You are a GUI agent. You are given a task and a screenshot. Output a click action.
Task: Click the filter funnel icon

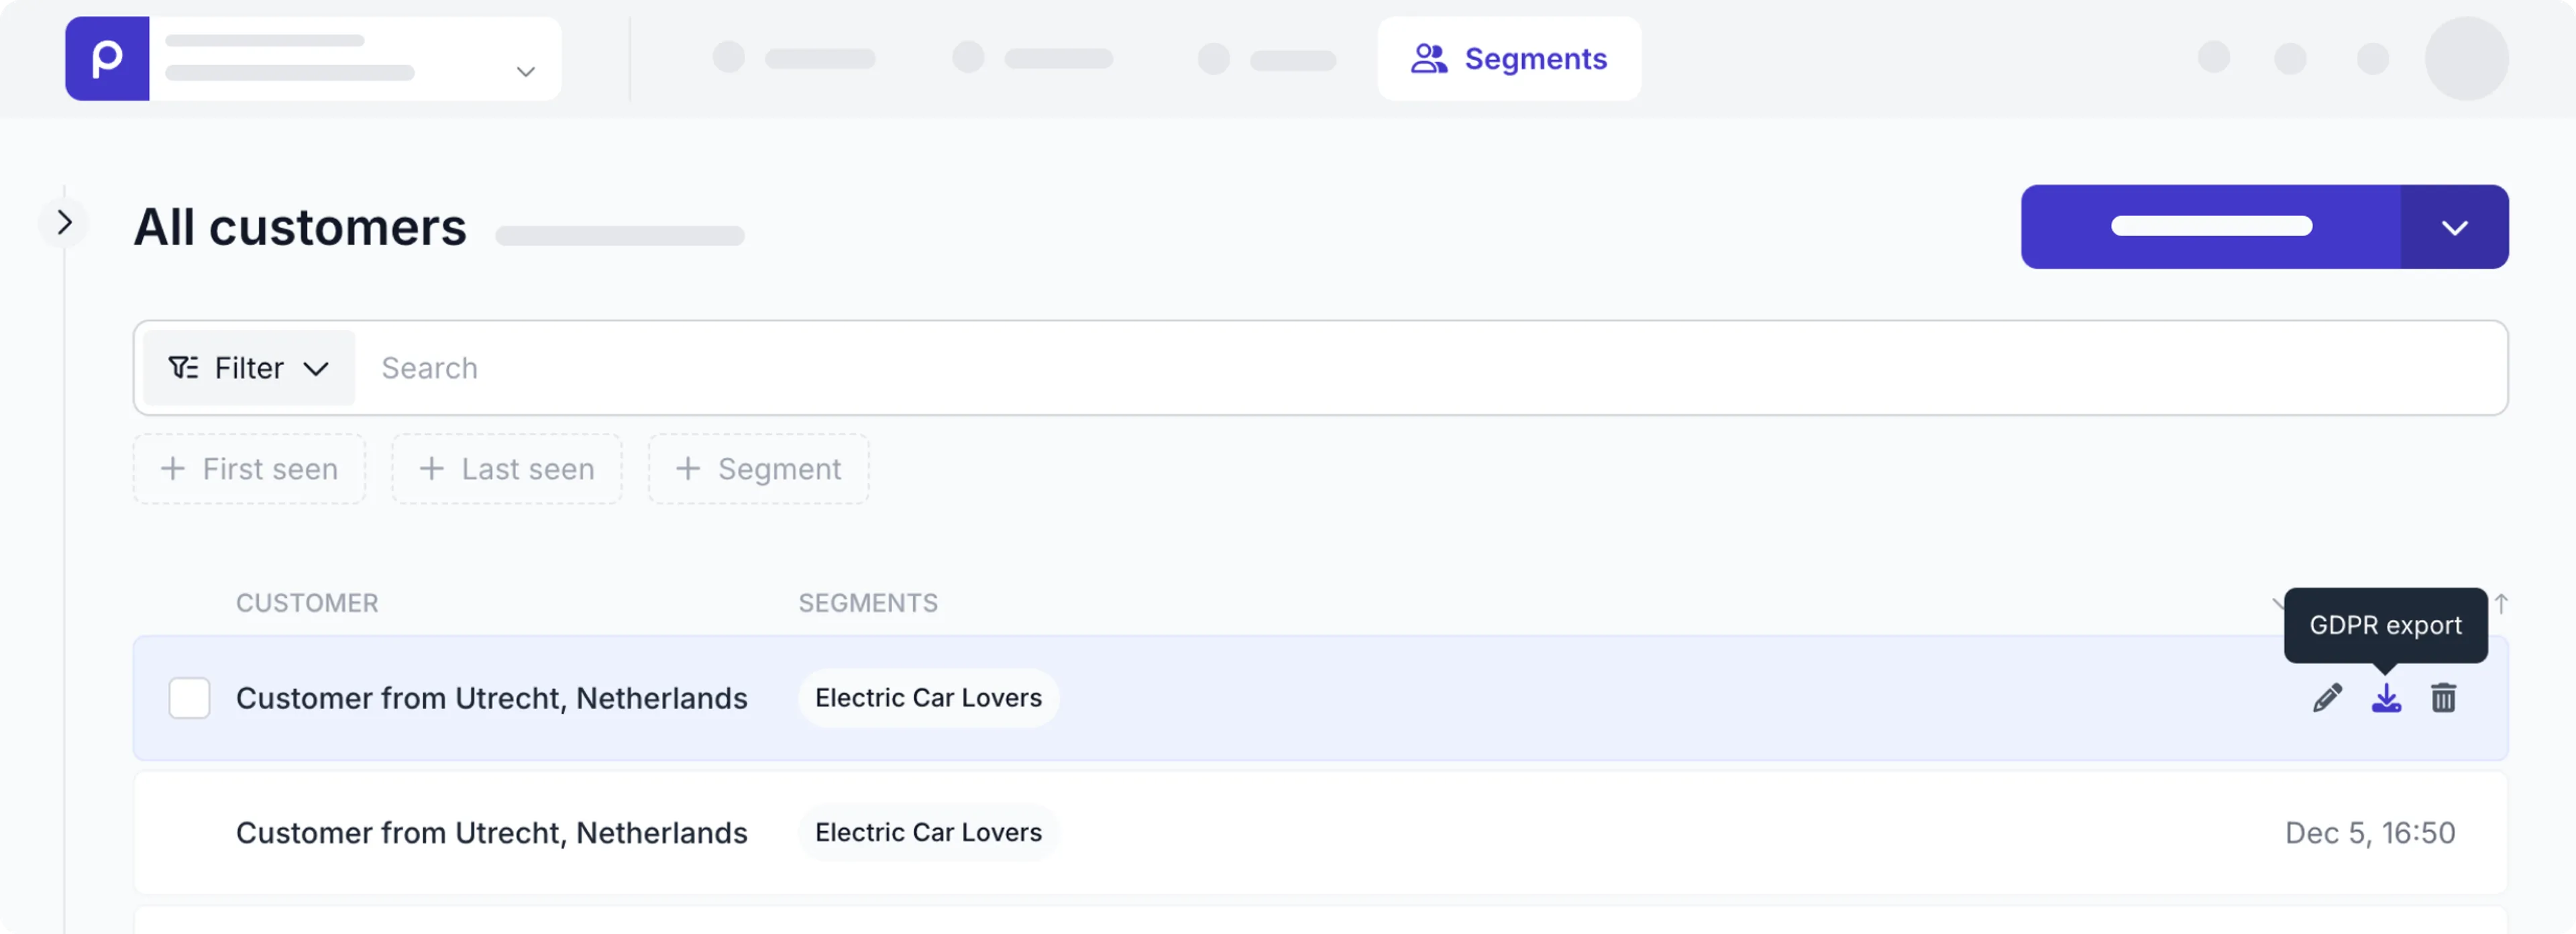pos(183,368)
